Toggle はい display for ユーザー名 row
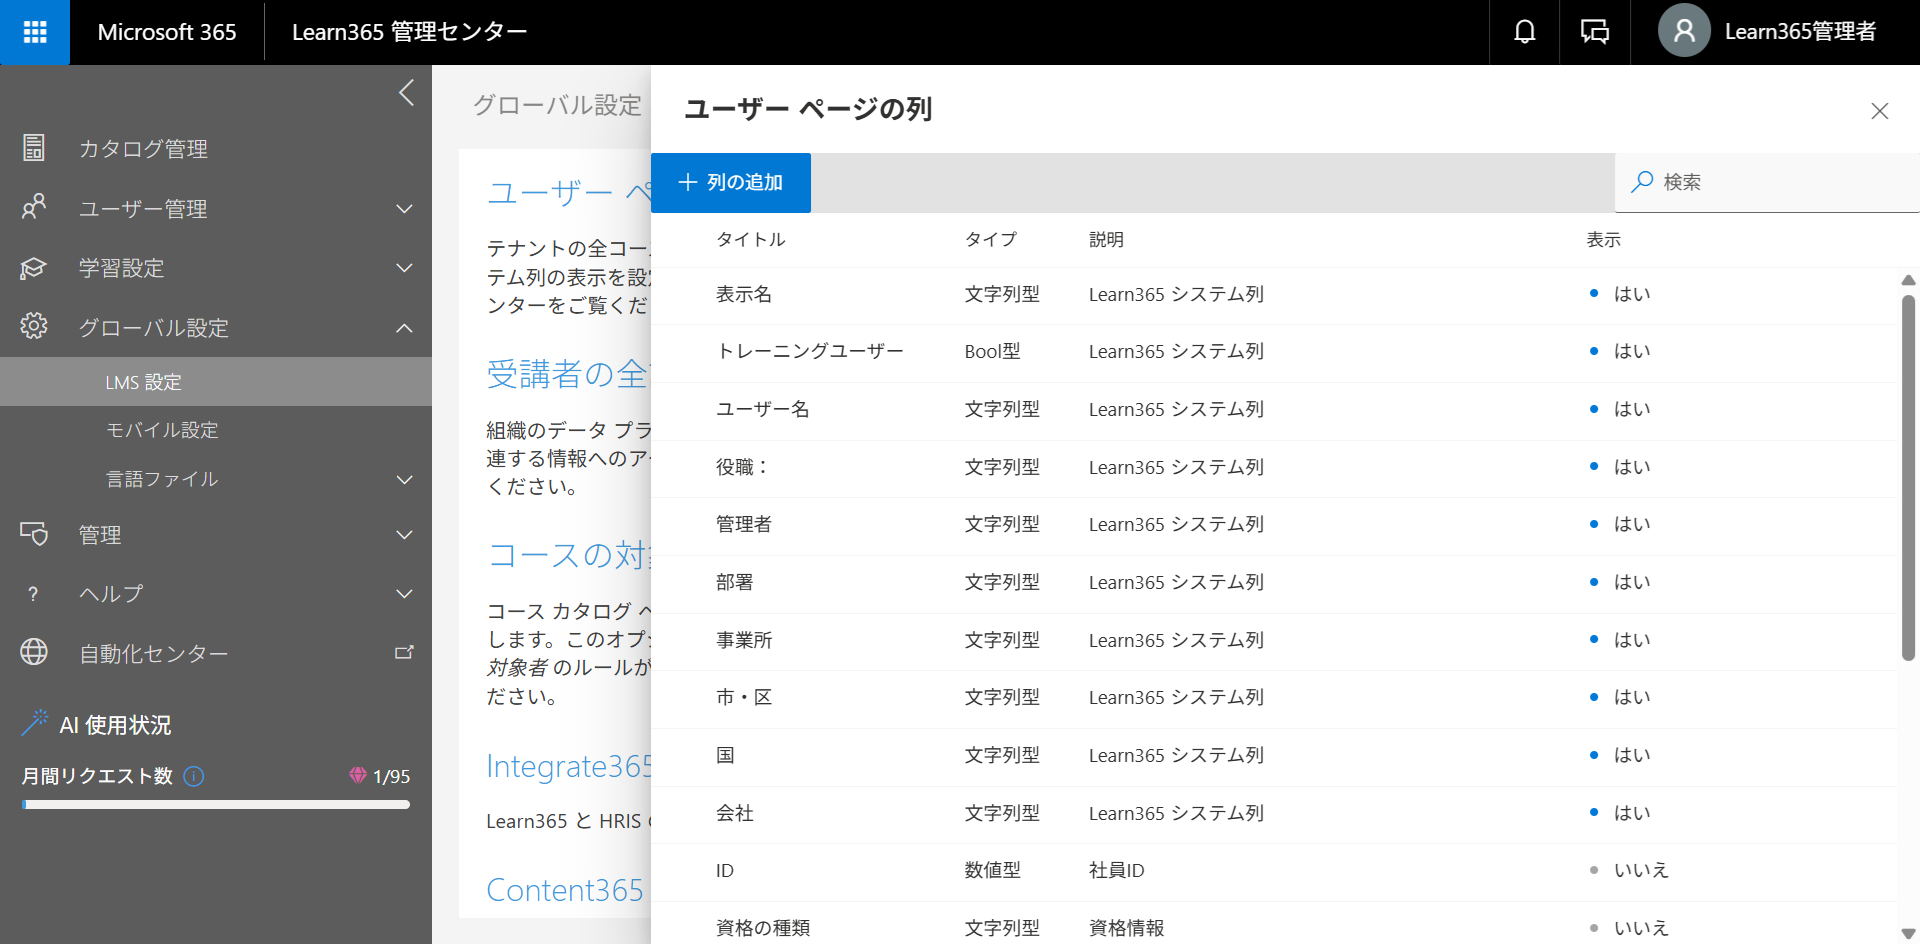The width and height of the screenshot is (1920, 944). 1620,409
